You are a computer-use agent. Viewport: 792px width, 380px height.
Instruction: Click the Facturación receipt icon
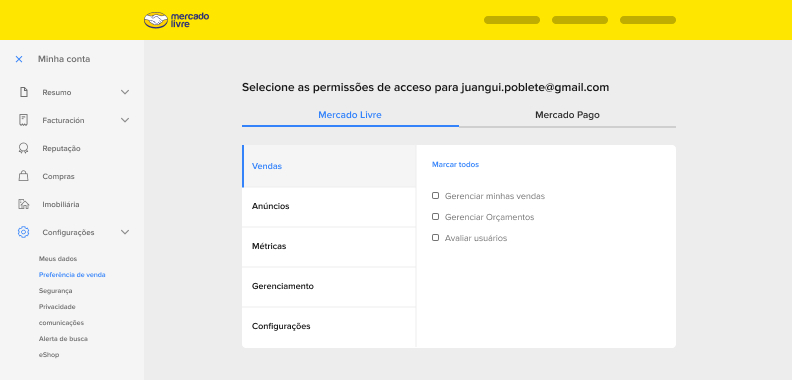(x=23, y=120)
